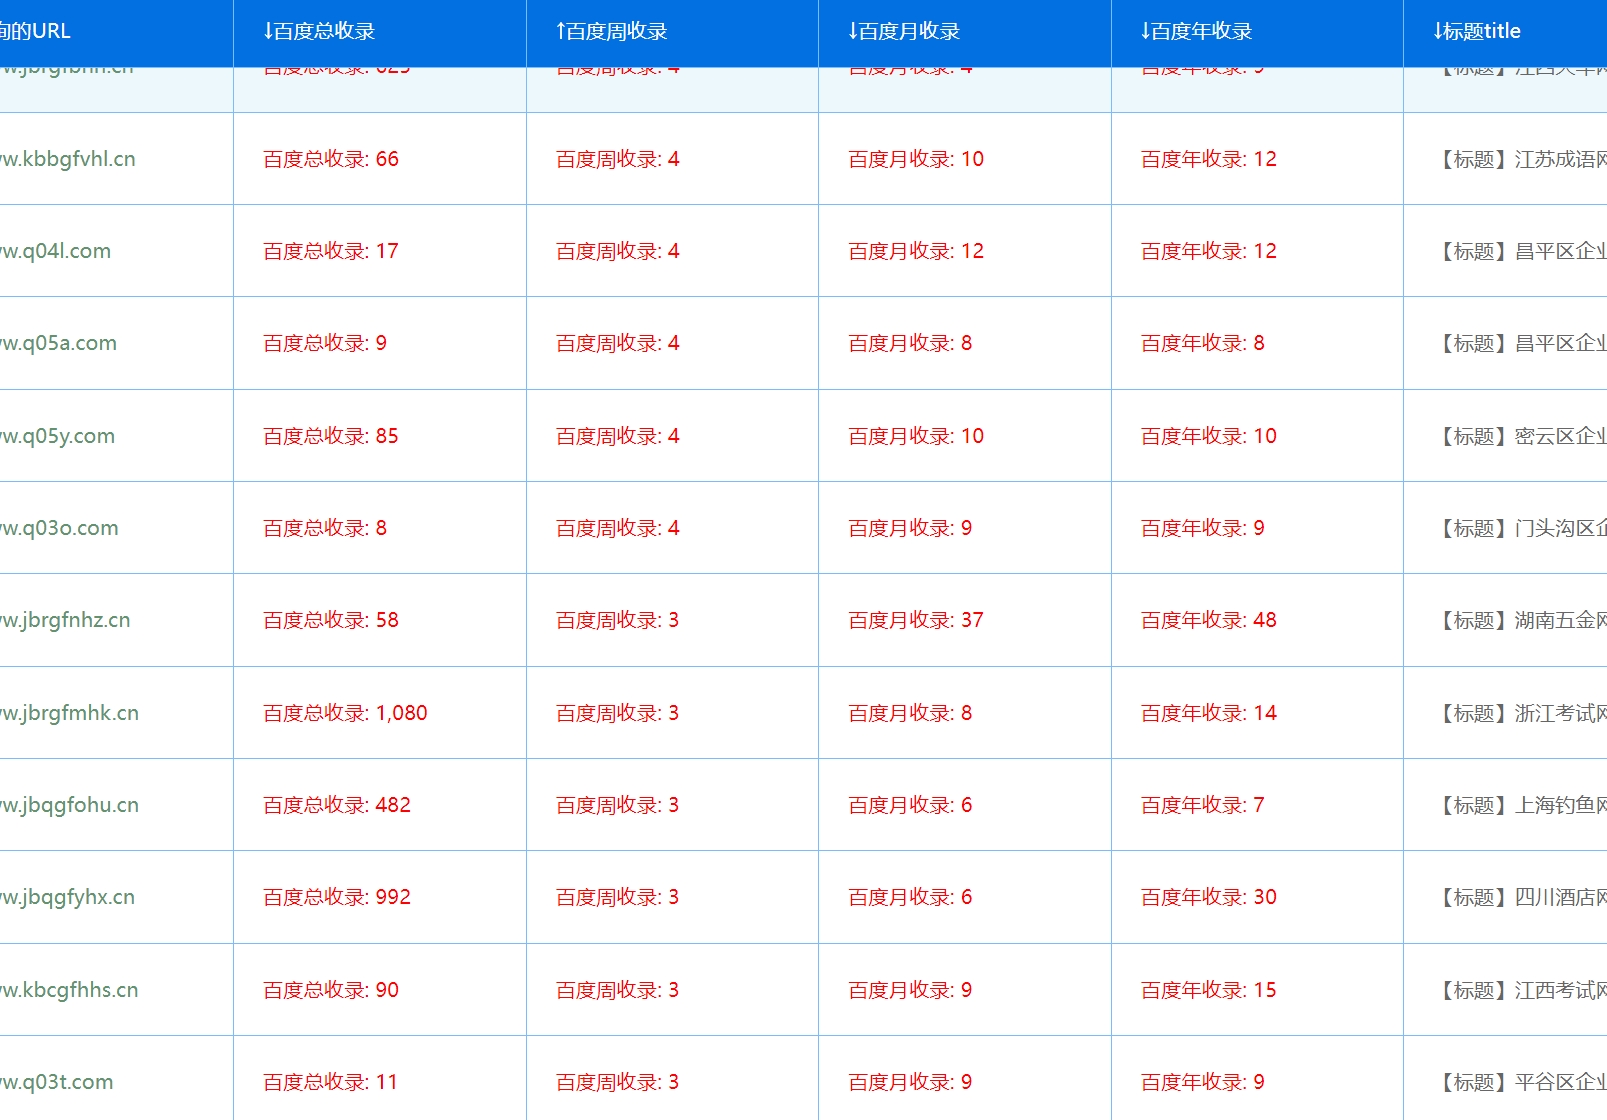Open the kbcgfhhs.cn URL link

click(69, 990)
